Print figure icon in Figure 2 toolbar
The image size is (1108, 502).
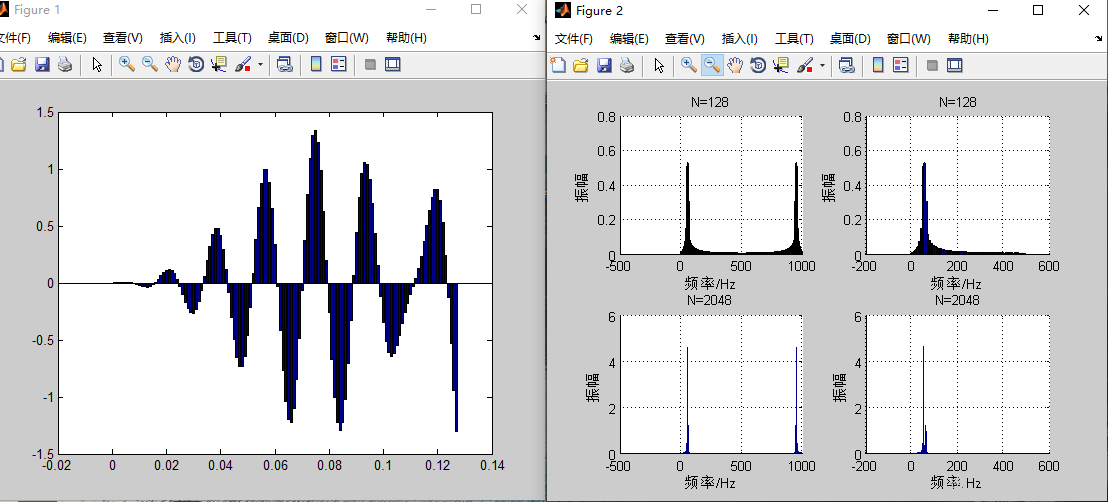627,66
